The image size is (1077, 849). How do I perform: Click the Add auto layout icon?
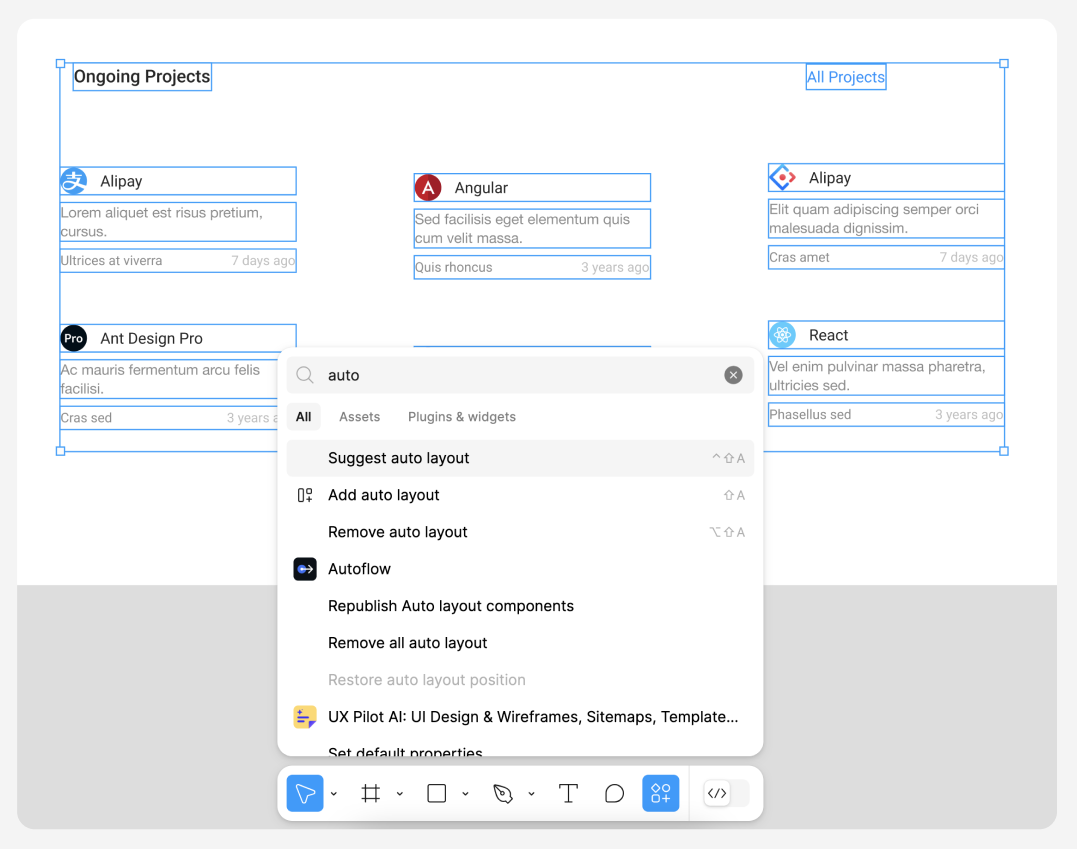(x=305, y=495)
